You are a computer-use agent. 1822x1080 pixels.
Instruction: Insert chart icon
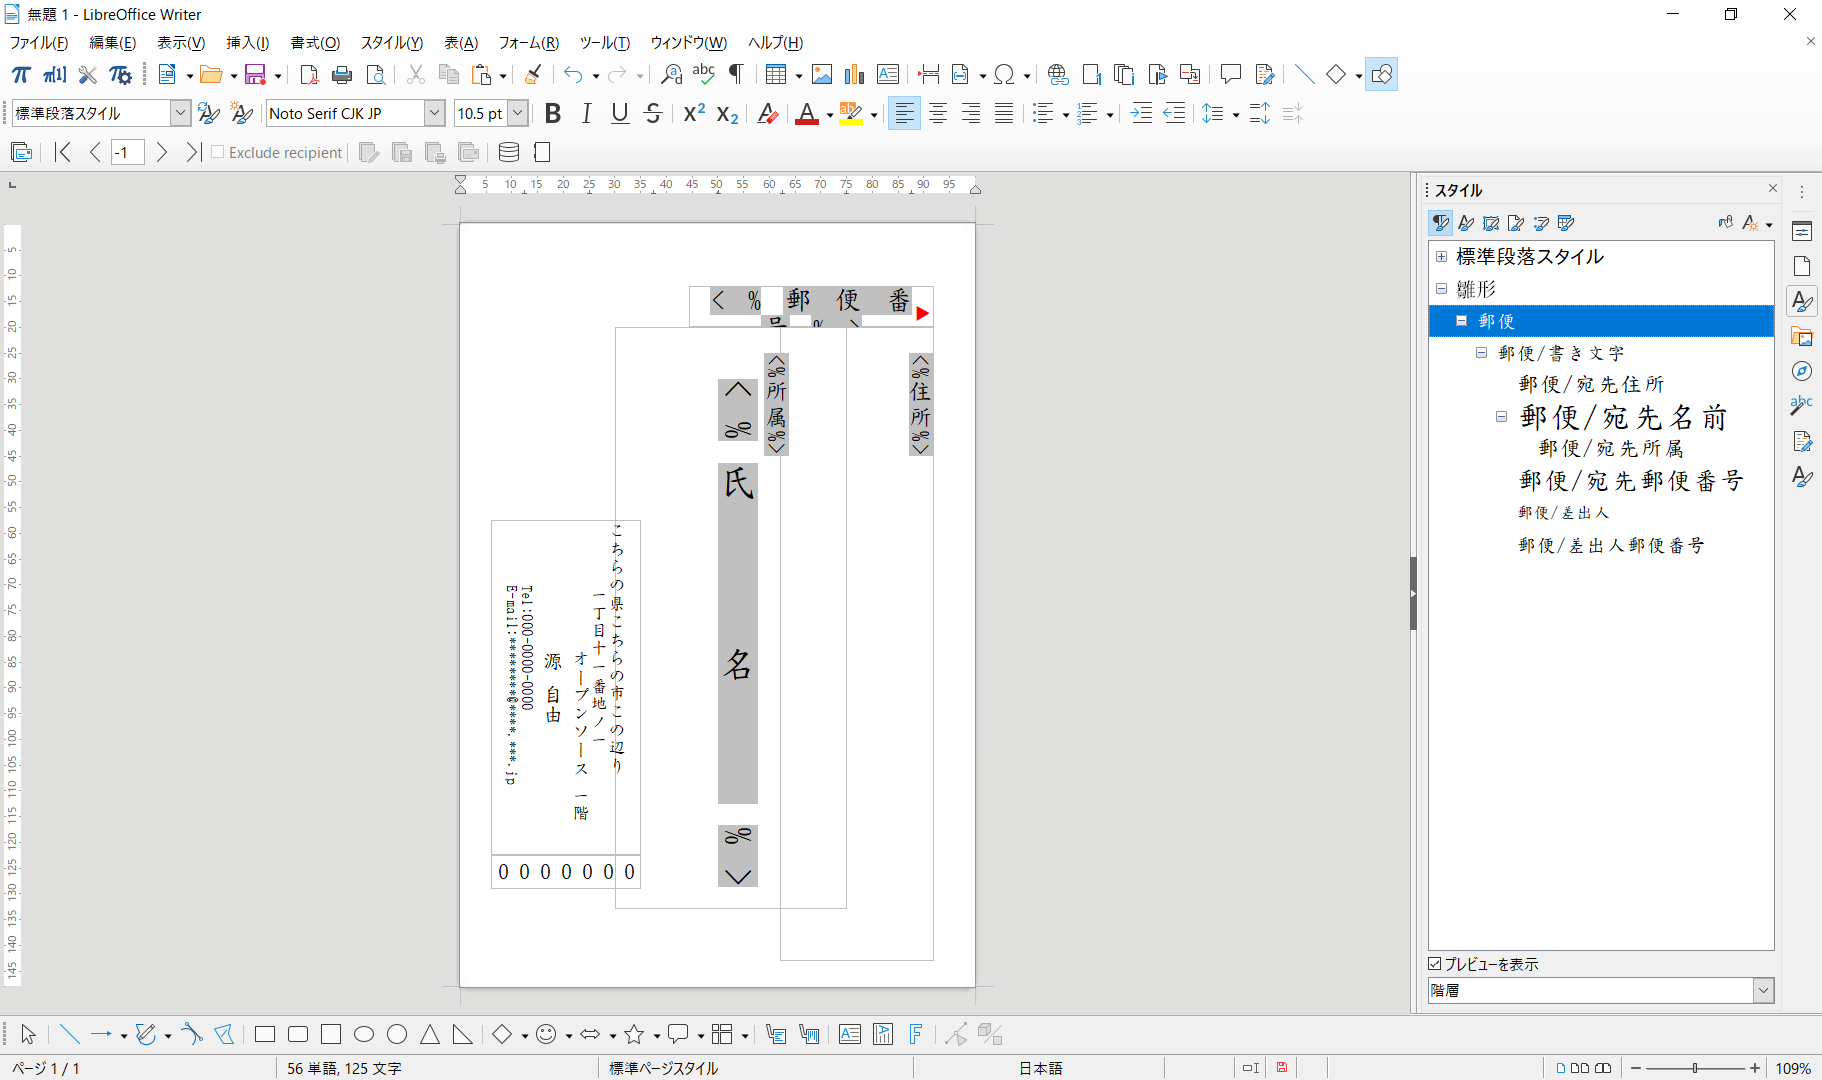click(x=854, y=75)
